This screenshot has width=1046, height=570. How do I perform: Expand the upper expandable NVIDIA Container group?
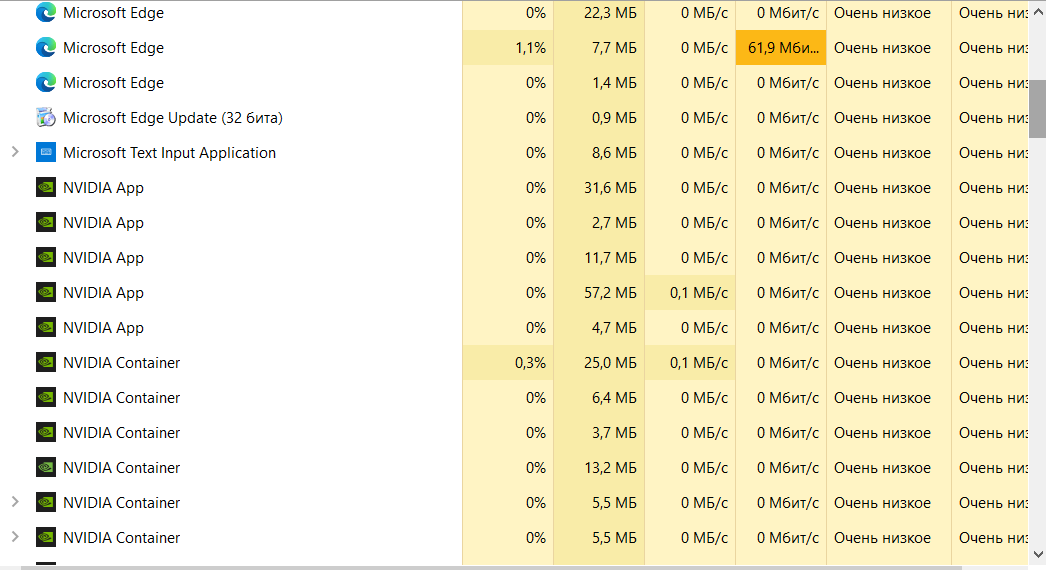[14, 503]
